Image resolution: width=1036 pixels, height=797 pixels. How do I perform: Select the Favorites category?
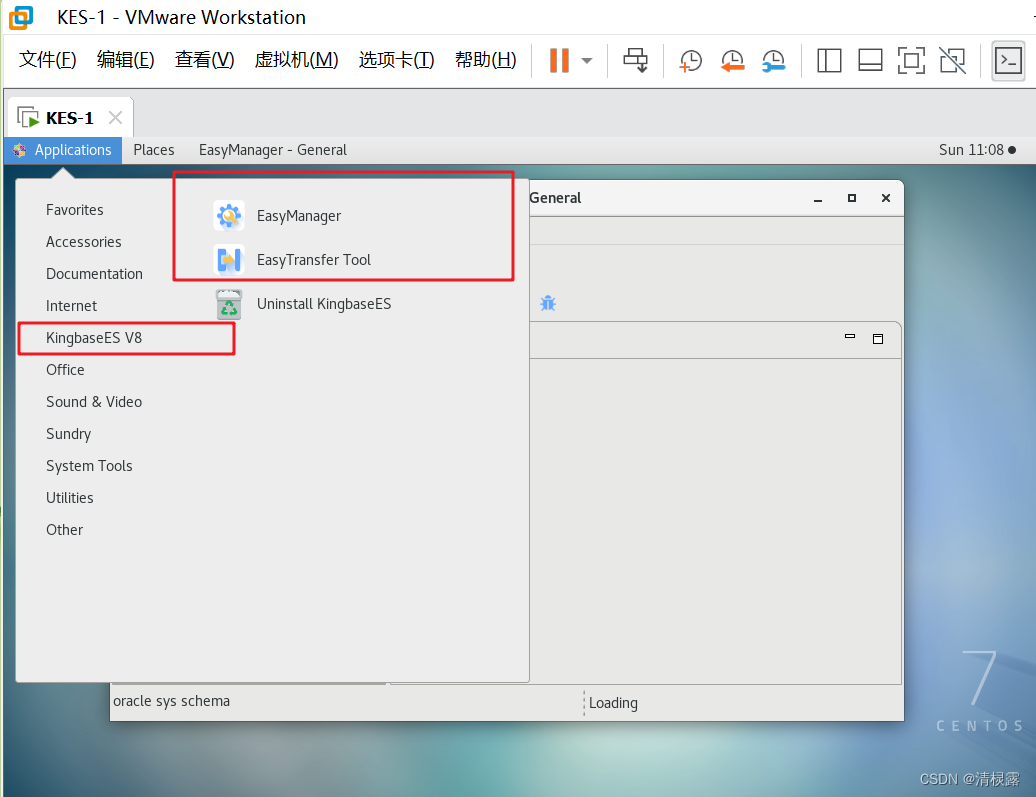75,210
